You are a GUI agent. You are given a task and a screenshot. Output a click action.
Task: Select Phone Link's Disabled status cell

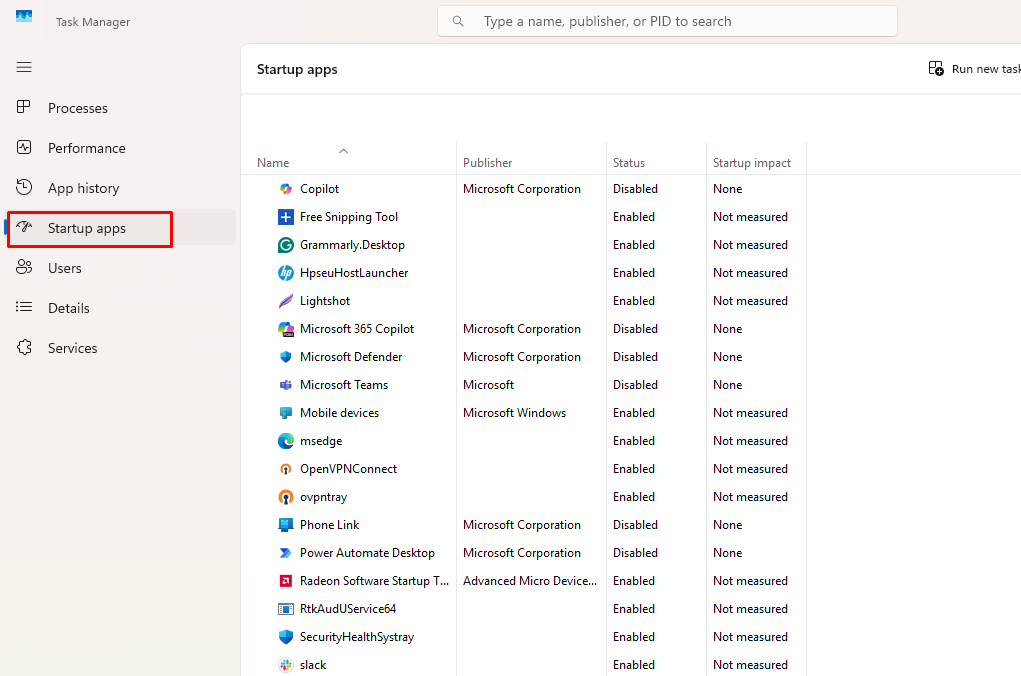635,525
